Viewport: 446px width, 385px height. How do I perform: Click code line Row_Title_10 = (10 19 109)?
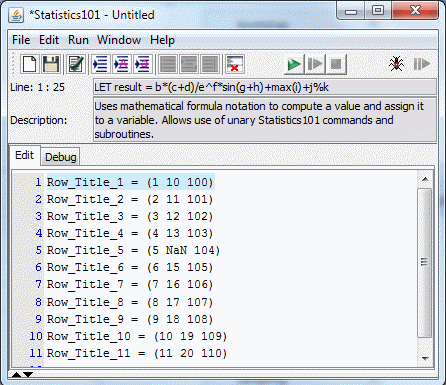click(x=137, y=336)
